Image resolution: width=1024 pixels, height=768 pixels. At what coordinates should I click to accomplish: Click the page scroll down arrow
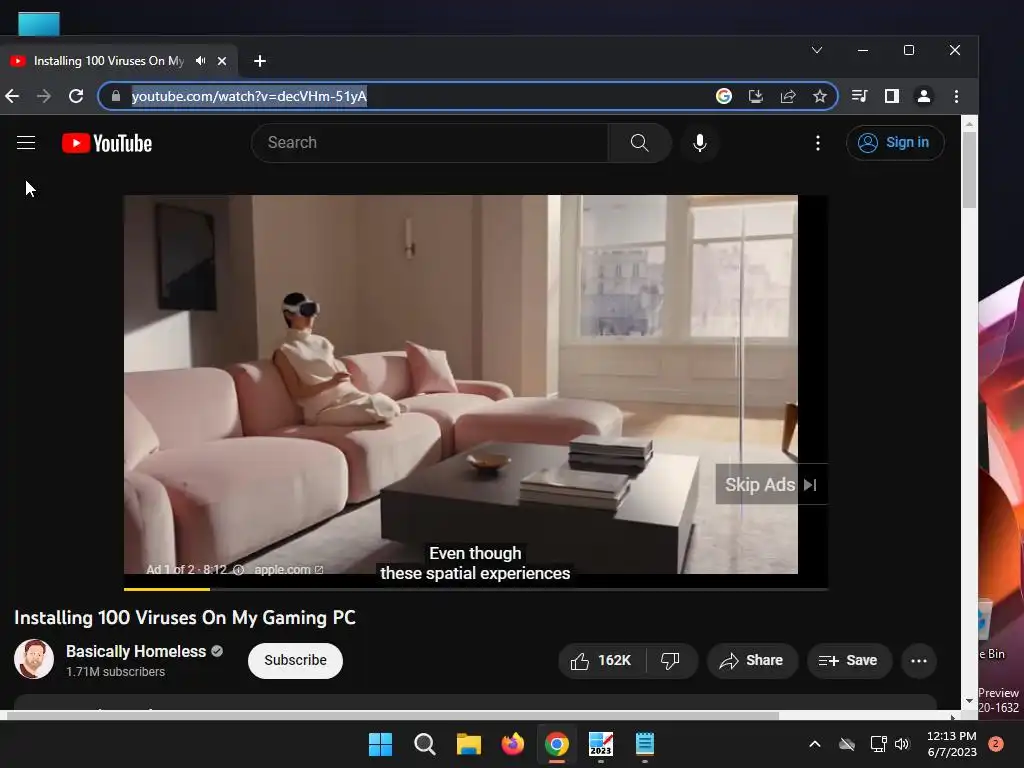click(x=969, y=701)
